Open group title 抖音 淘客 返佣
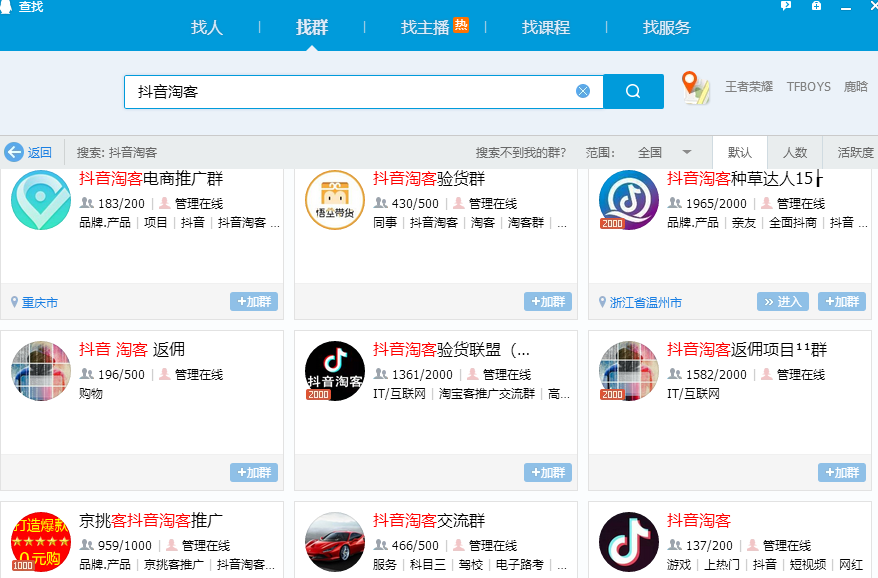878x578 pixels. [x=132, y=349]
